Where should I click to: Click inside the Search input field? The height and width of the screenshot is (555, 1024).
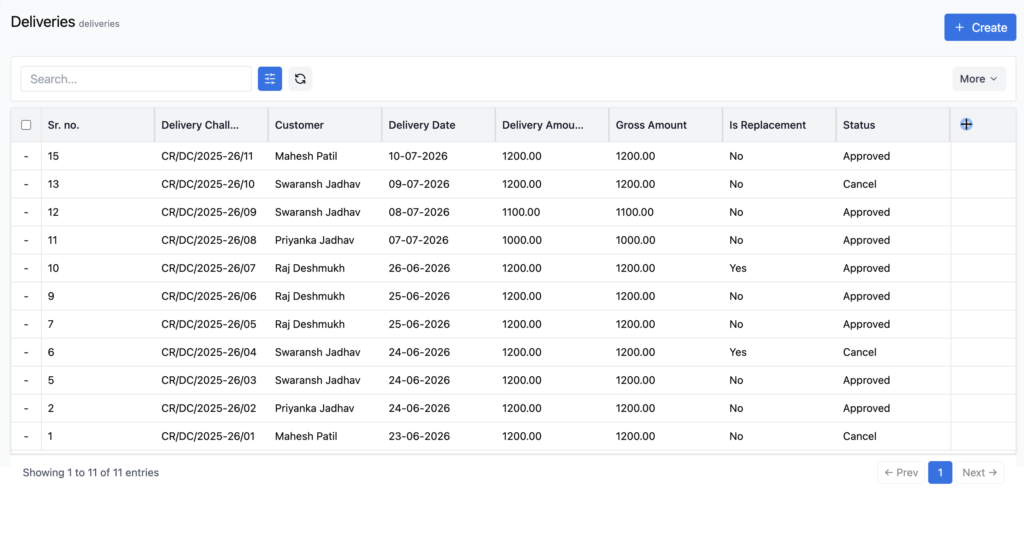(x=136, y=79)
